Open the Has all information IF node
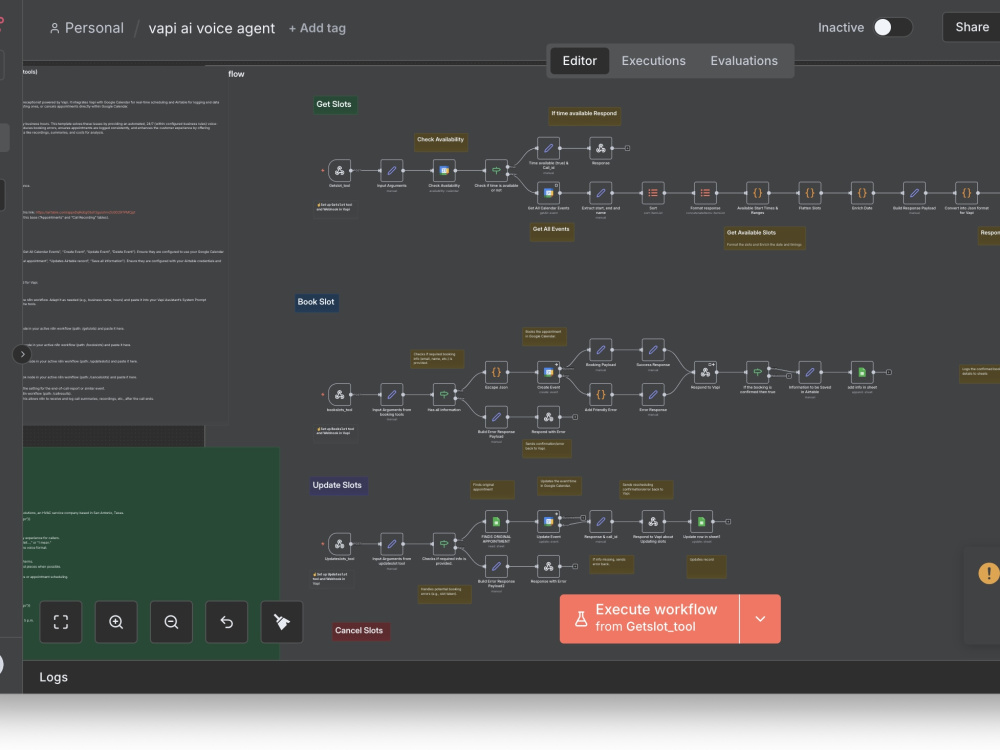1000x750 pixels. point(444,394)
